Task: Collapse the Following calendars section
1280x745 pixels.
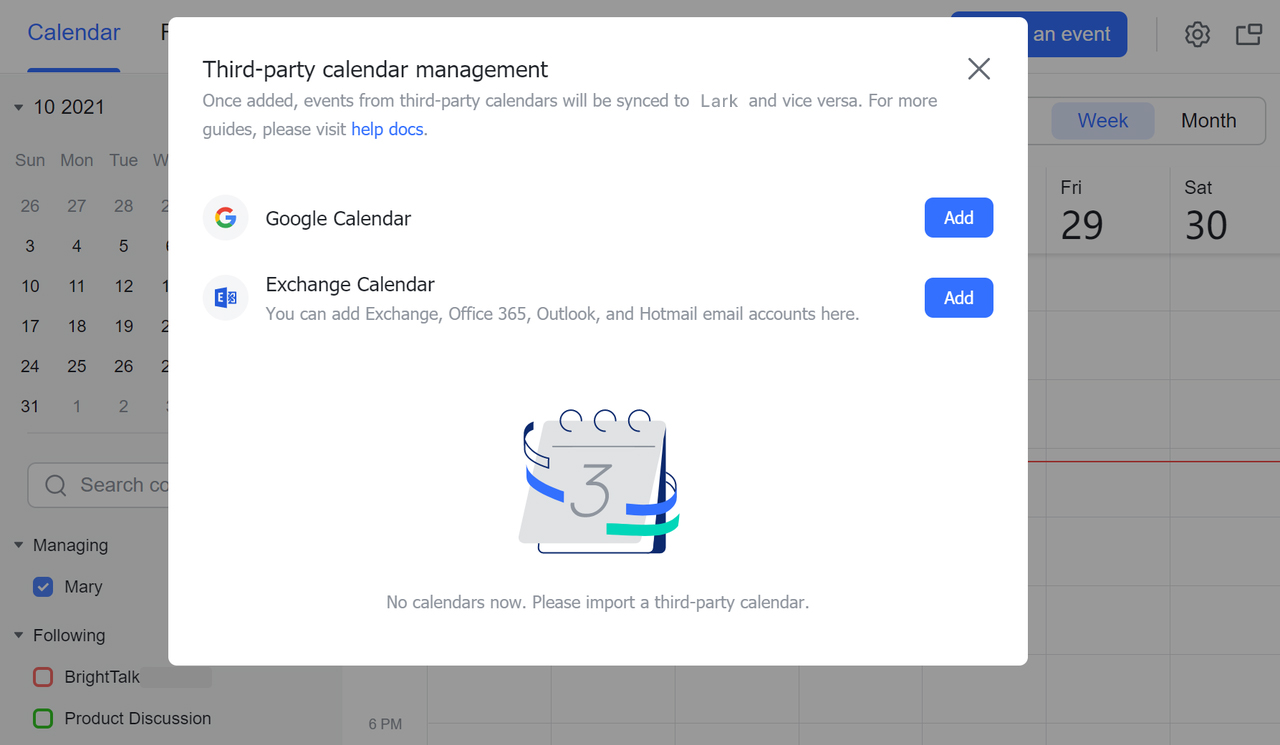Action: click(19, 635)
